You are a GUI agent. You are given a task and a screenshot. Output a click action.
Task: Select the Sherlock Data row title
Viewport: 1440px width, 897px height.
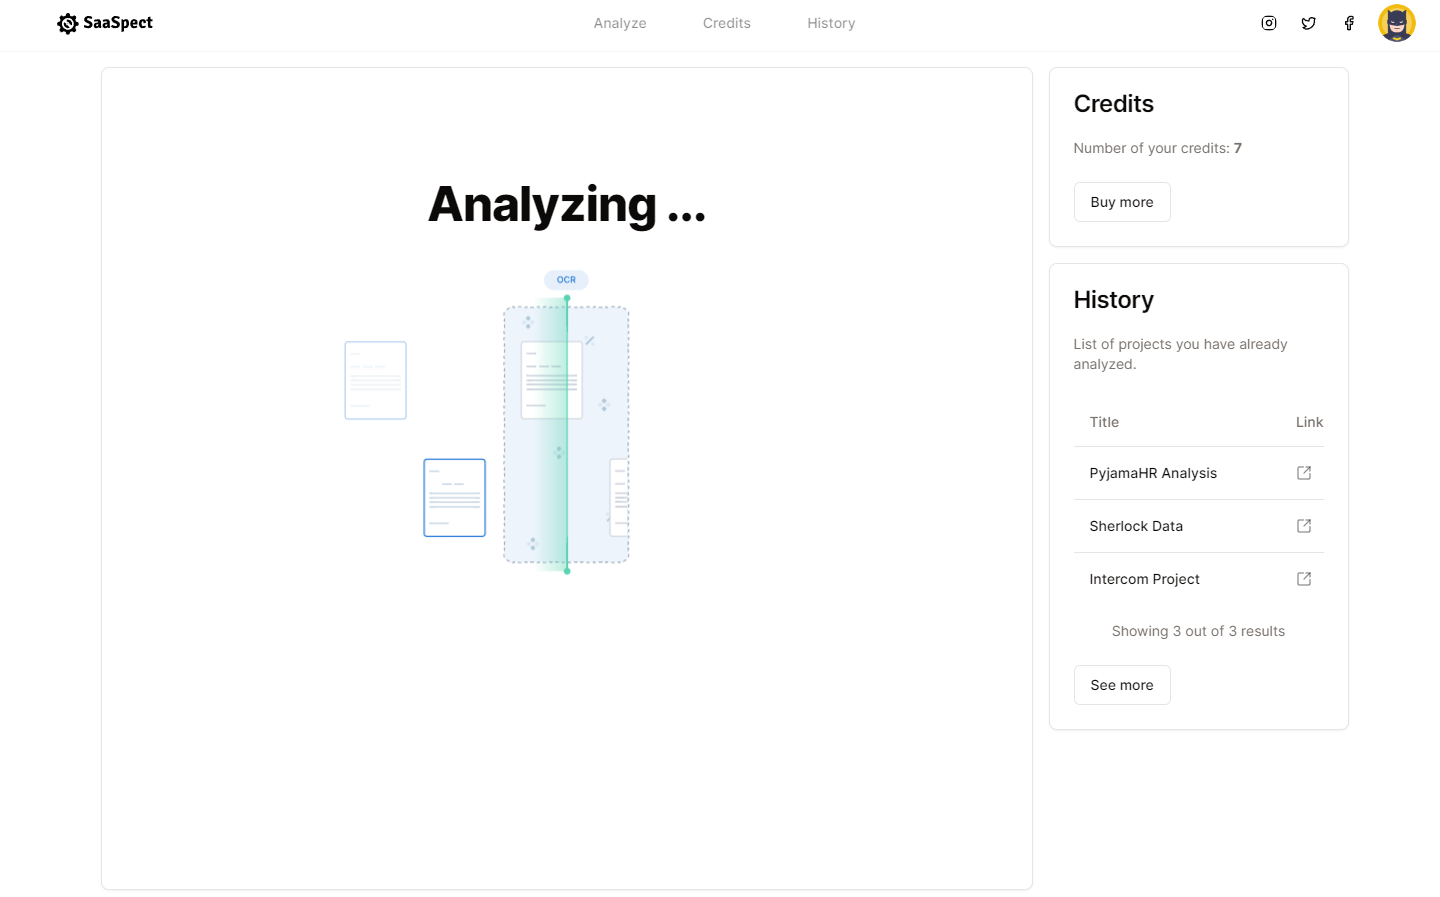point(1136,526)
